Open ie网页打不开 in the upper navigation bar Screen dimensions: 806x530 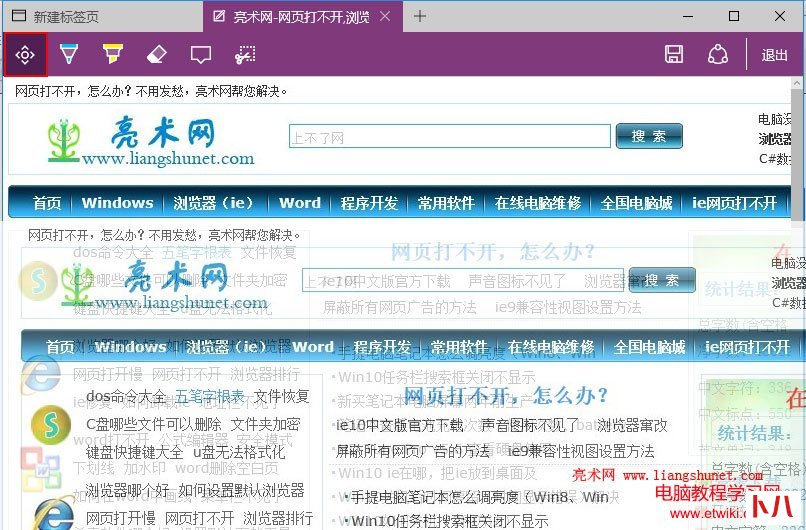click(734, 203)
